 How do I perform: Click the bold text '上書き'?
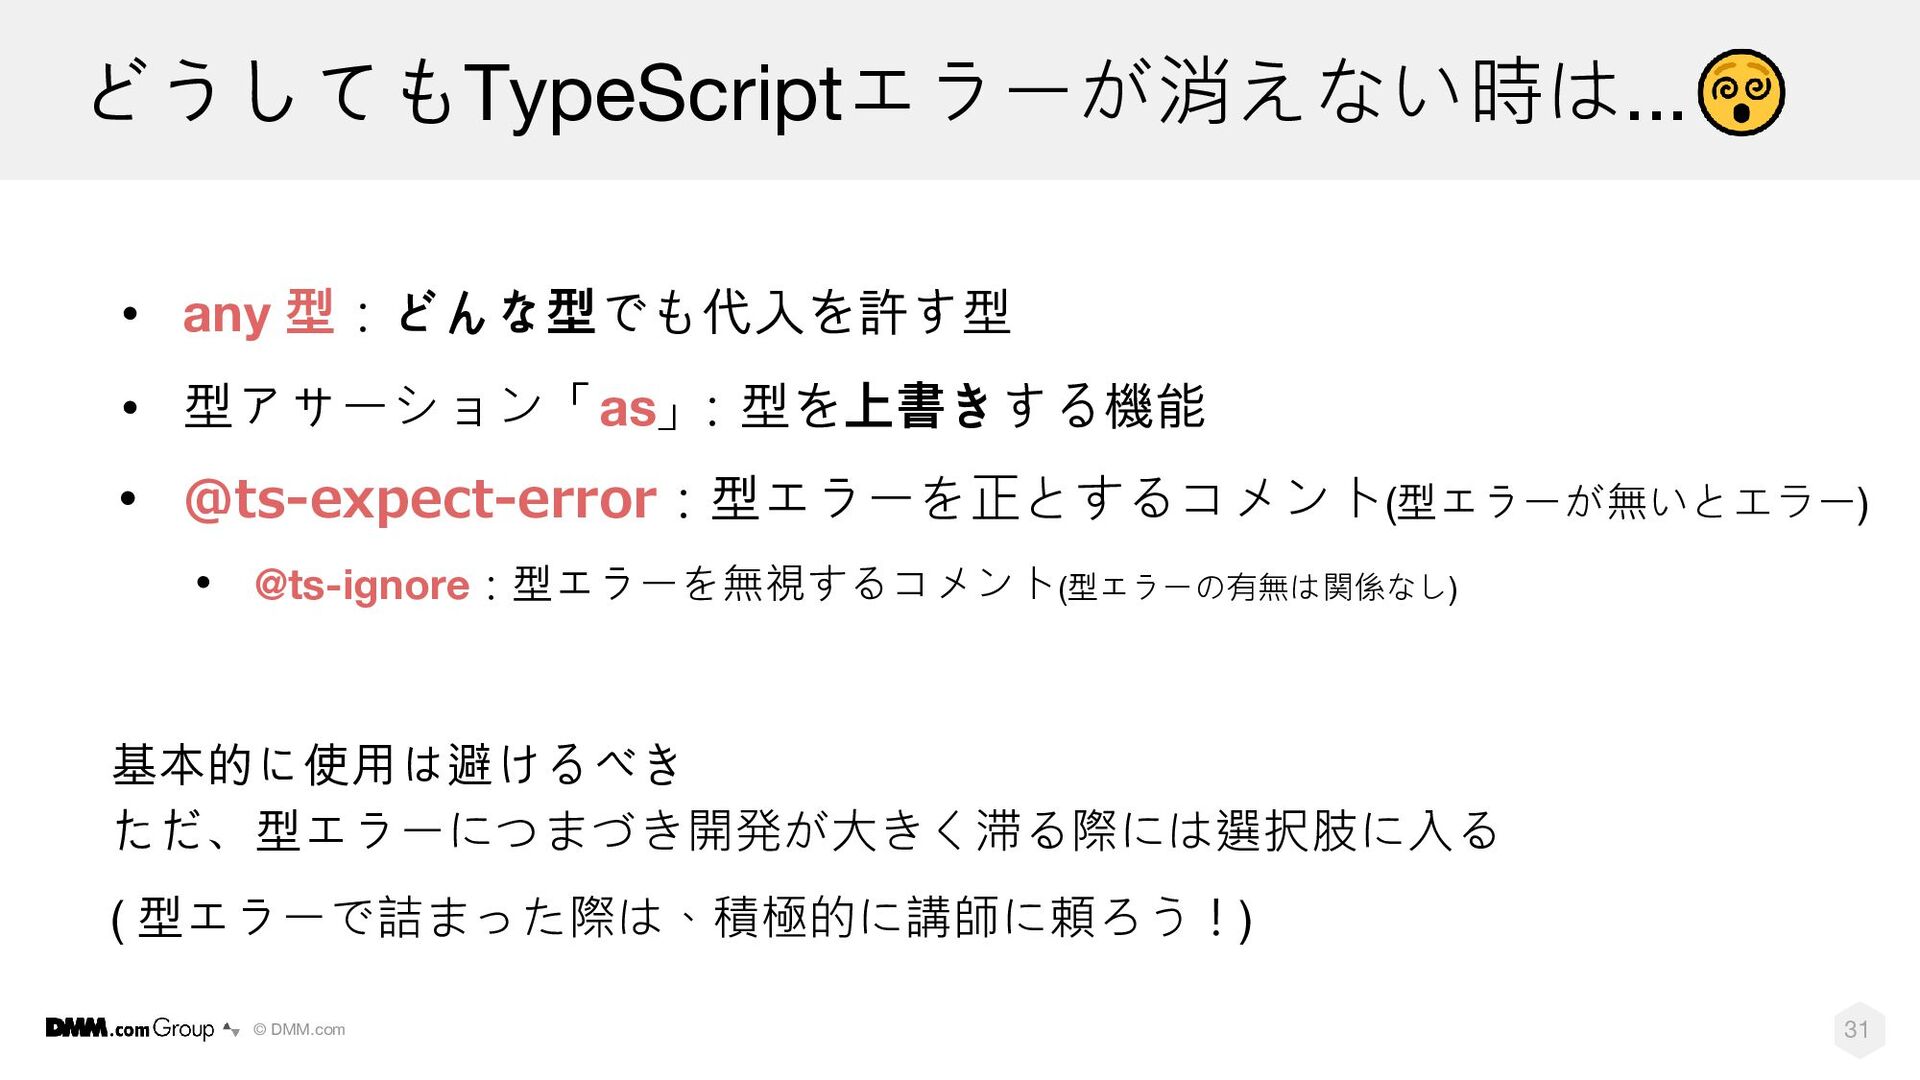click(x=918, y=406)
